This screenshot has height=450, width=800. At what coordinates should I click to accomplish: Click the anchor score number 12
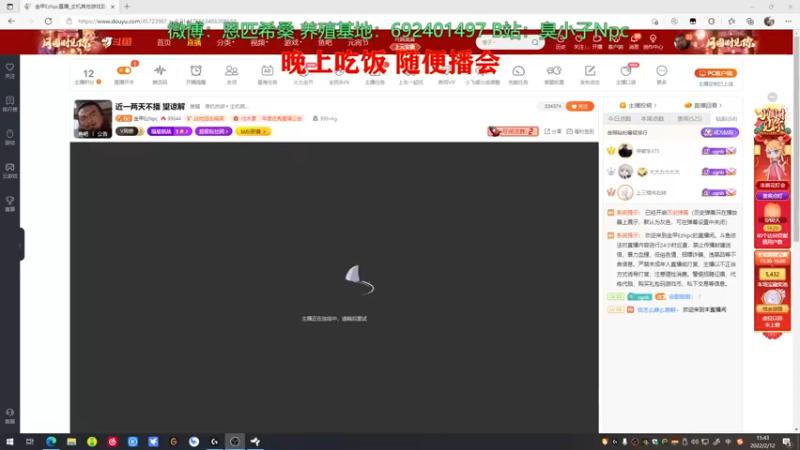(88, 73)
